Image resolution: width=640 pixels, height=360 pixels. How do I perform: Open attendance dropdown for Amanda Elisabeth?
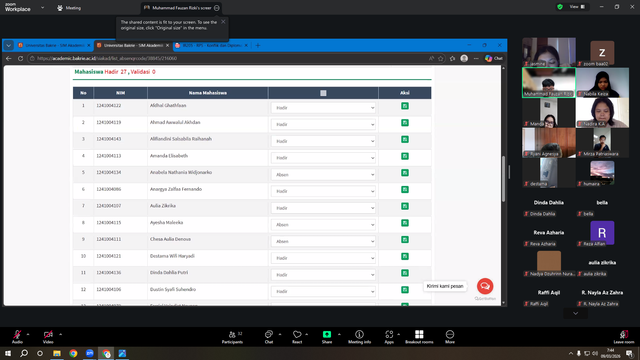tap(323, 158)
